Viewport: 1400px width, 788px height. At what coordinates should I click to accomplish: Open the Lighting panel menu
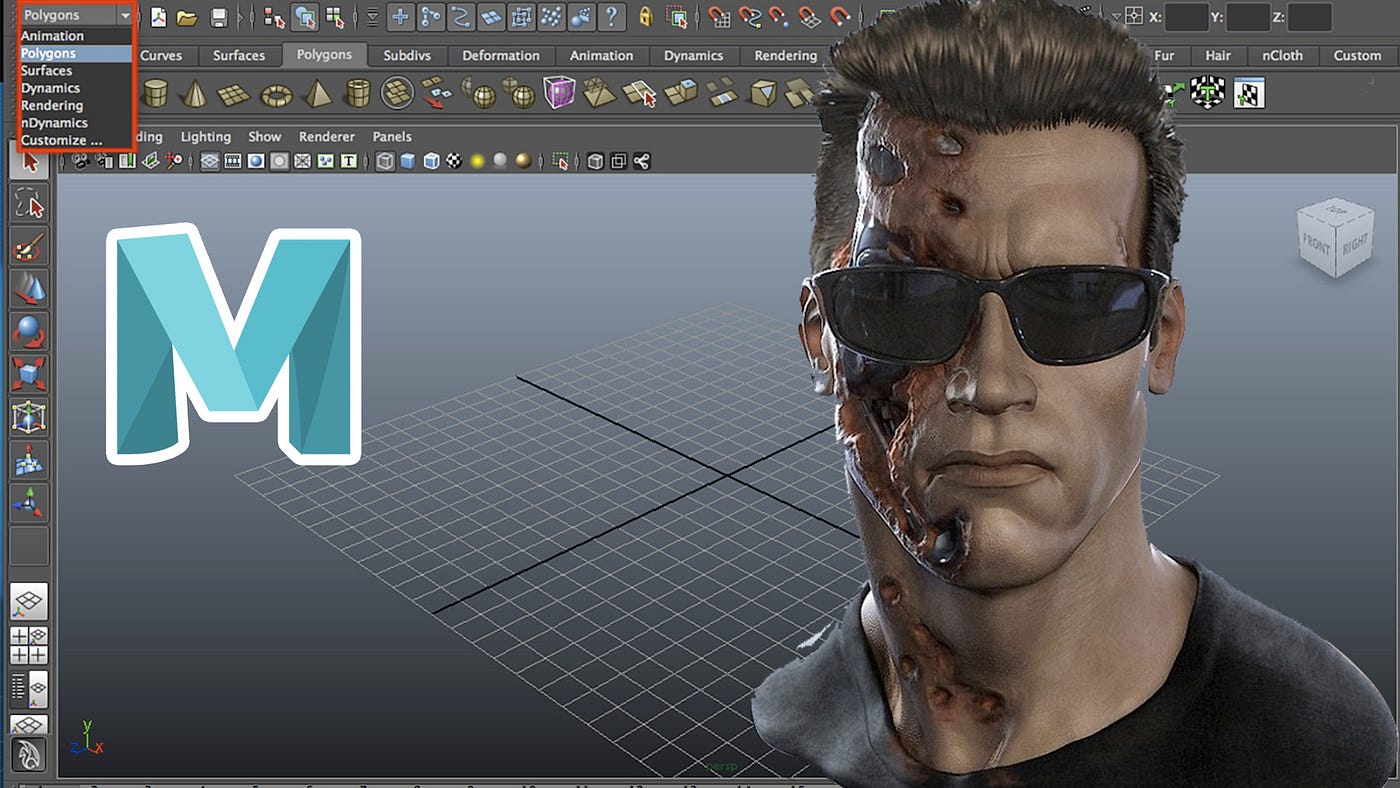point(205,136)
